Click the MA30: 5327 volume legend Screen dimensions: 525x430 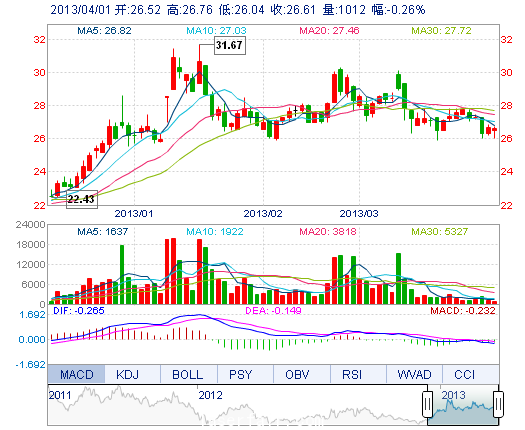(x=440, y=231)
